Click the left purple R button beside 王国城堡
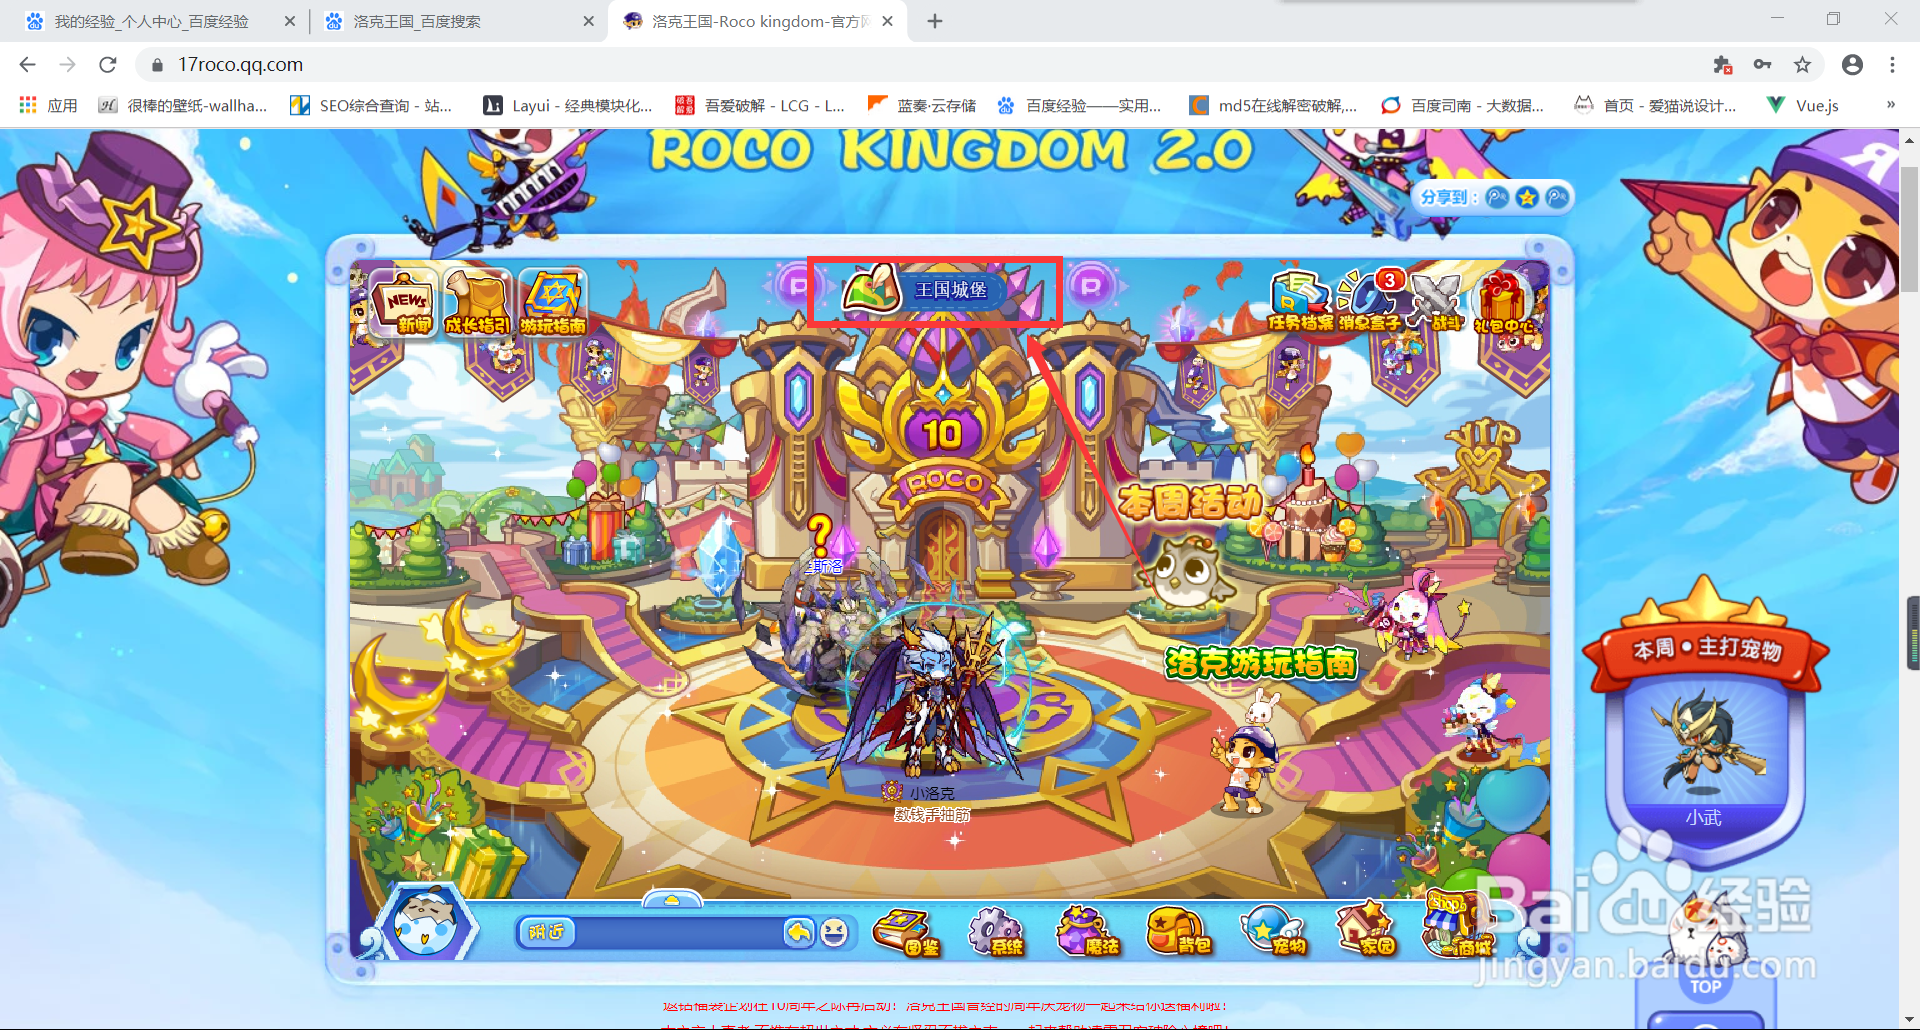This screenshot has width=1920, height=1030. click(798, 287)
